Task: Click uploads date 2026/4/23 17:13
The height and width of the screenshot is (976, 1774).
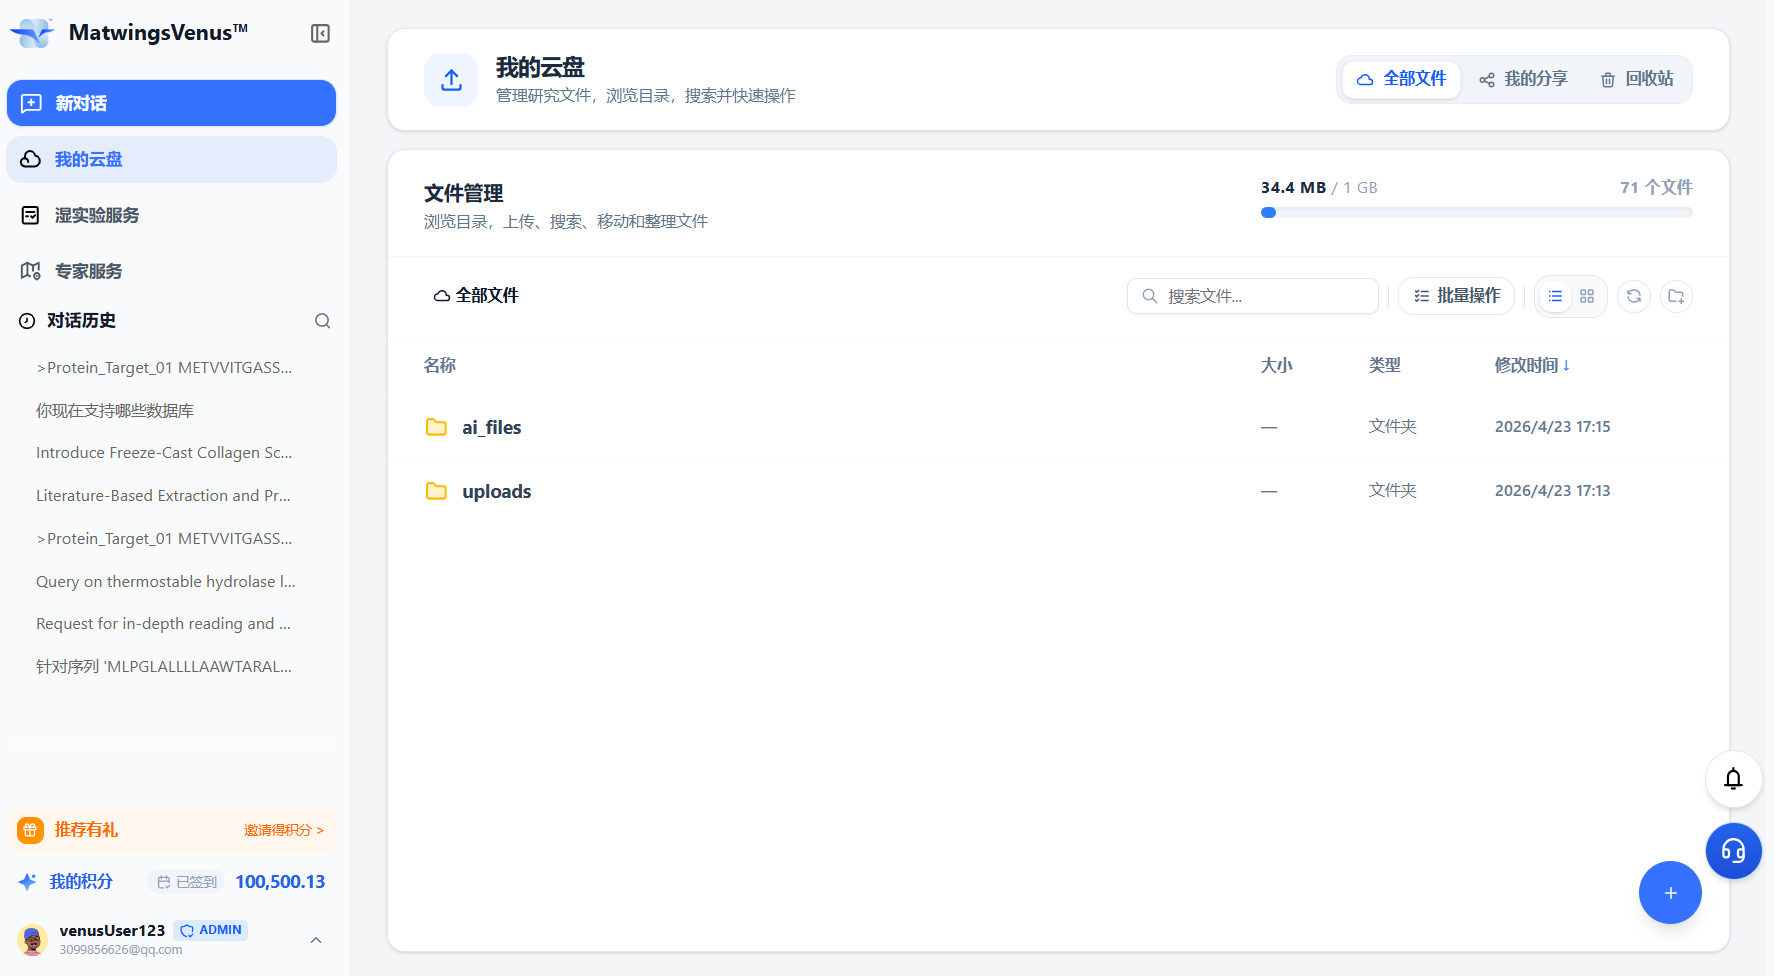Action: coord(1552,491)
